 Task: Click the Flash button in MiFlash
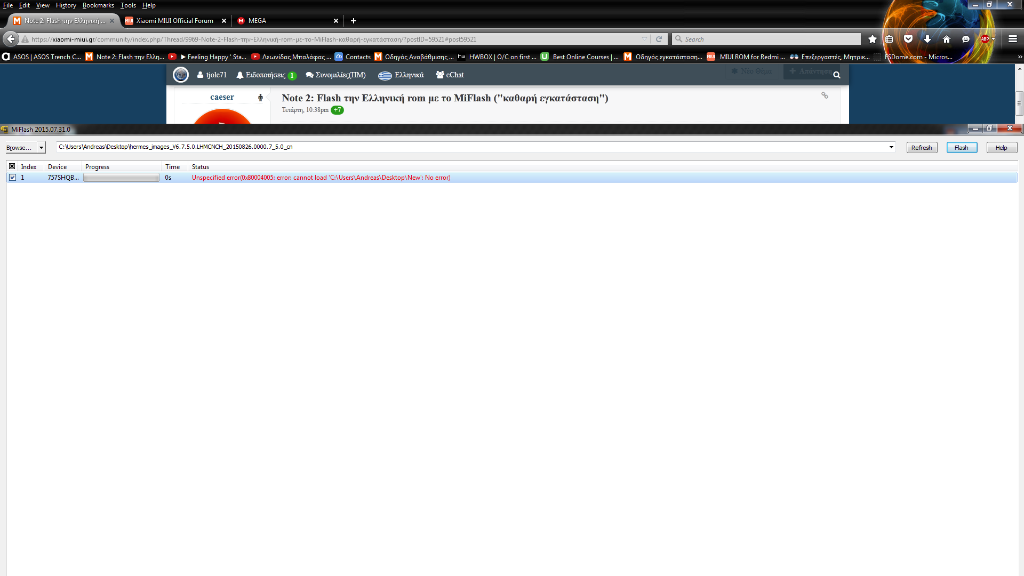[x=961, y=148]
